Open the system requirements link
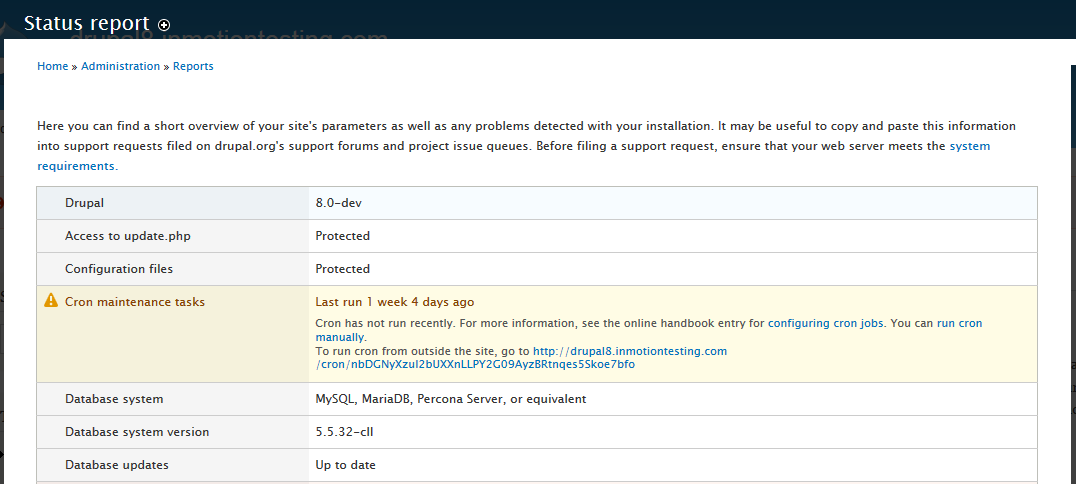Screen dimensions: 1076x484 tap(969, 146)
